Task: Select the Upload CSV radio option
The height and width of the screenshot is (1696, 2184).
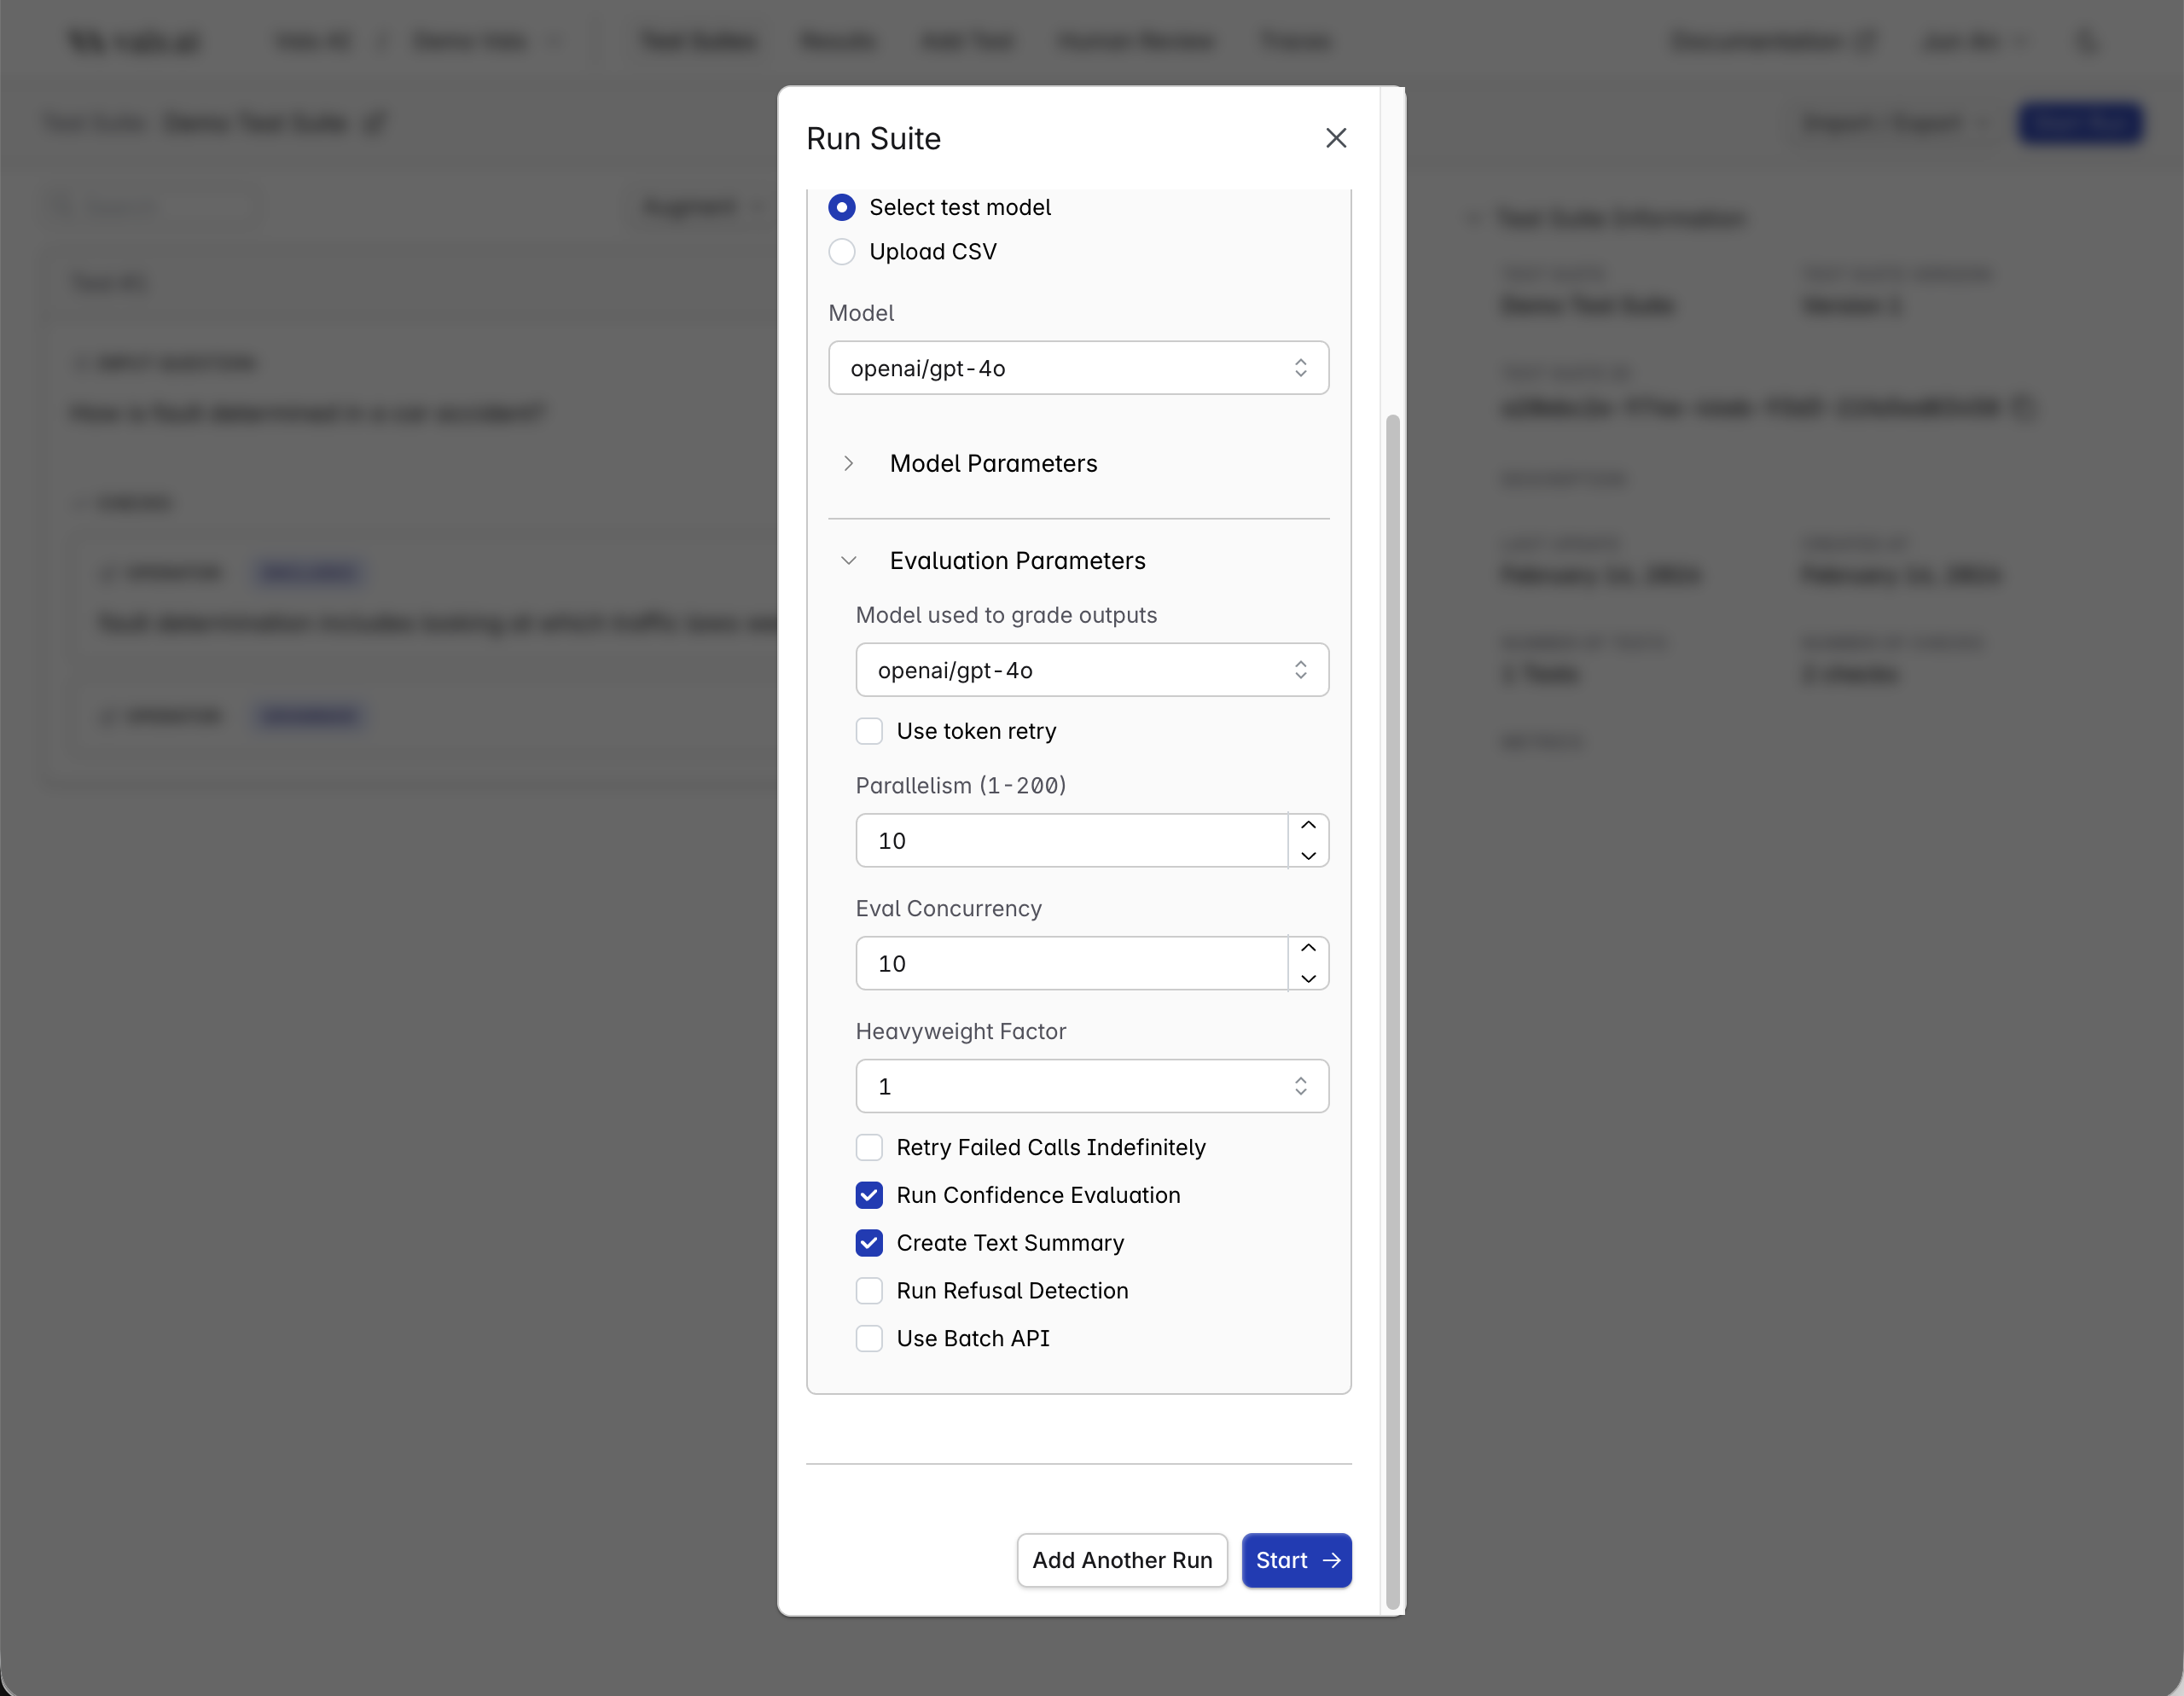Action: (842, 252)
